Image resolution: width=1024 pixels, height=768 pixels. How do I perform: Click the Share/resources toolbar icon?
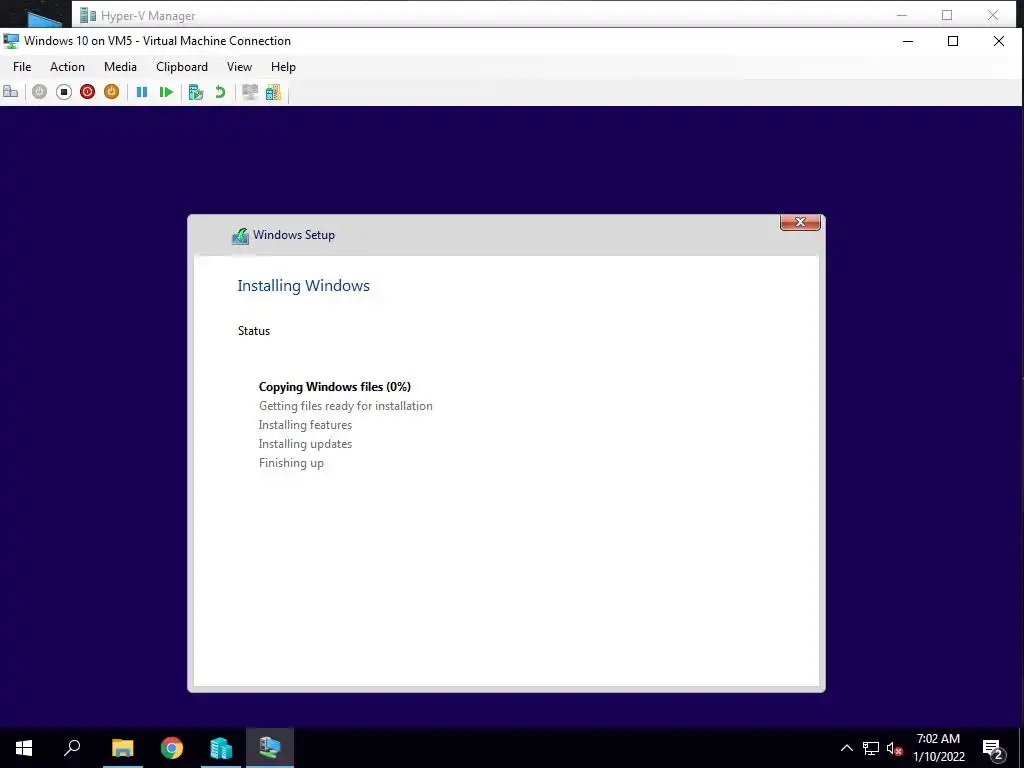pyautogui.click(x=273, y=92)
